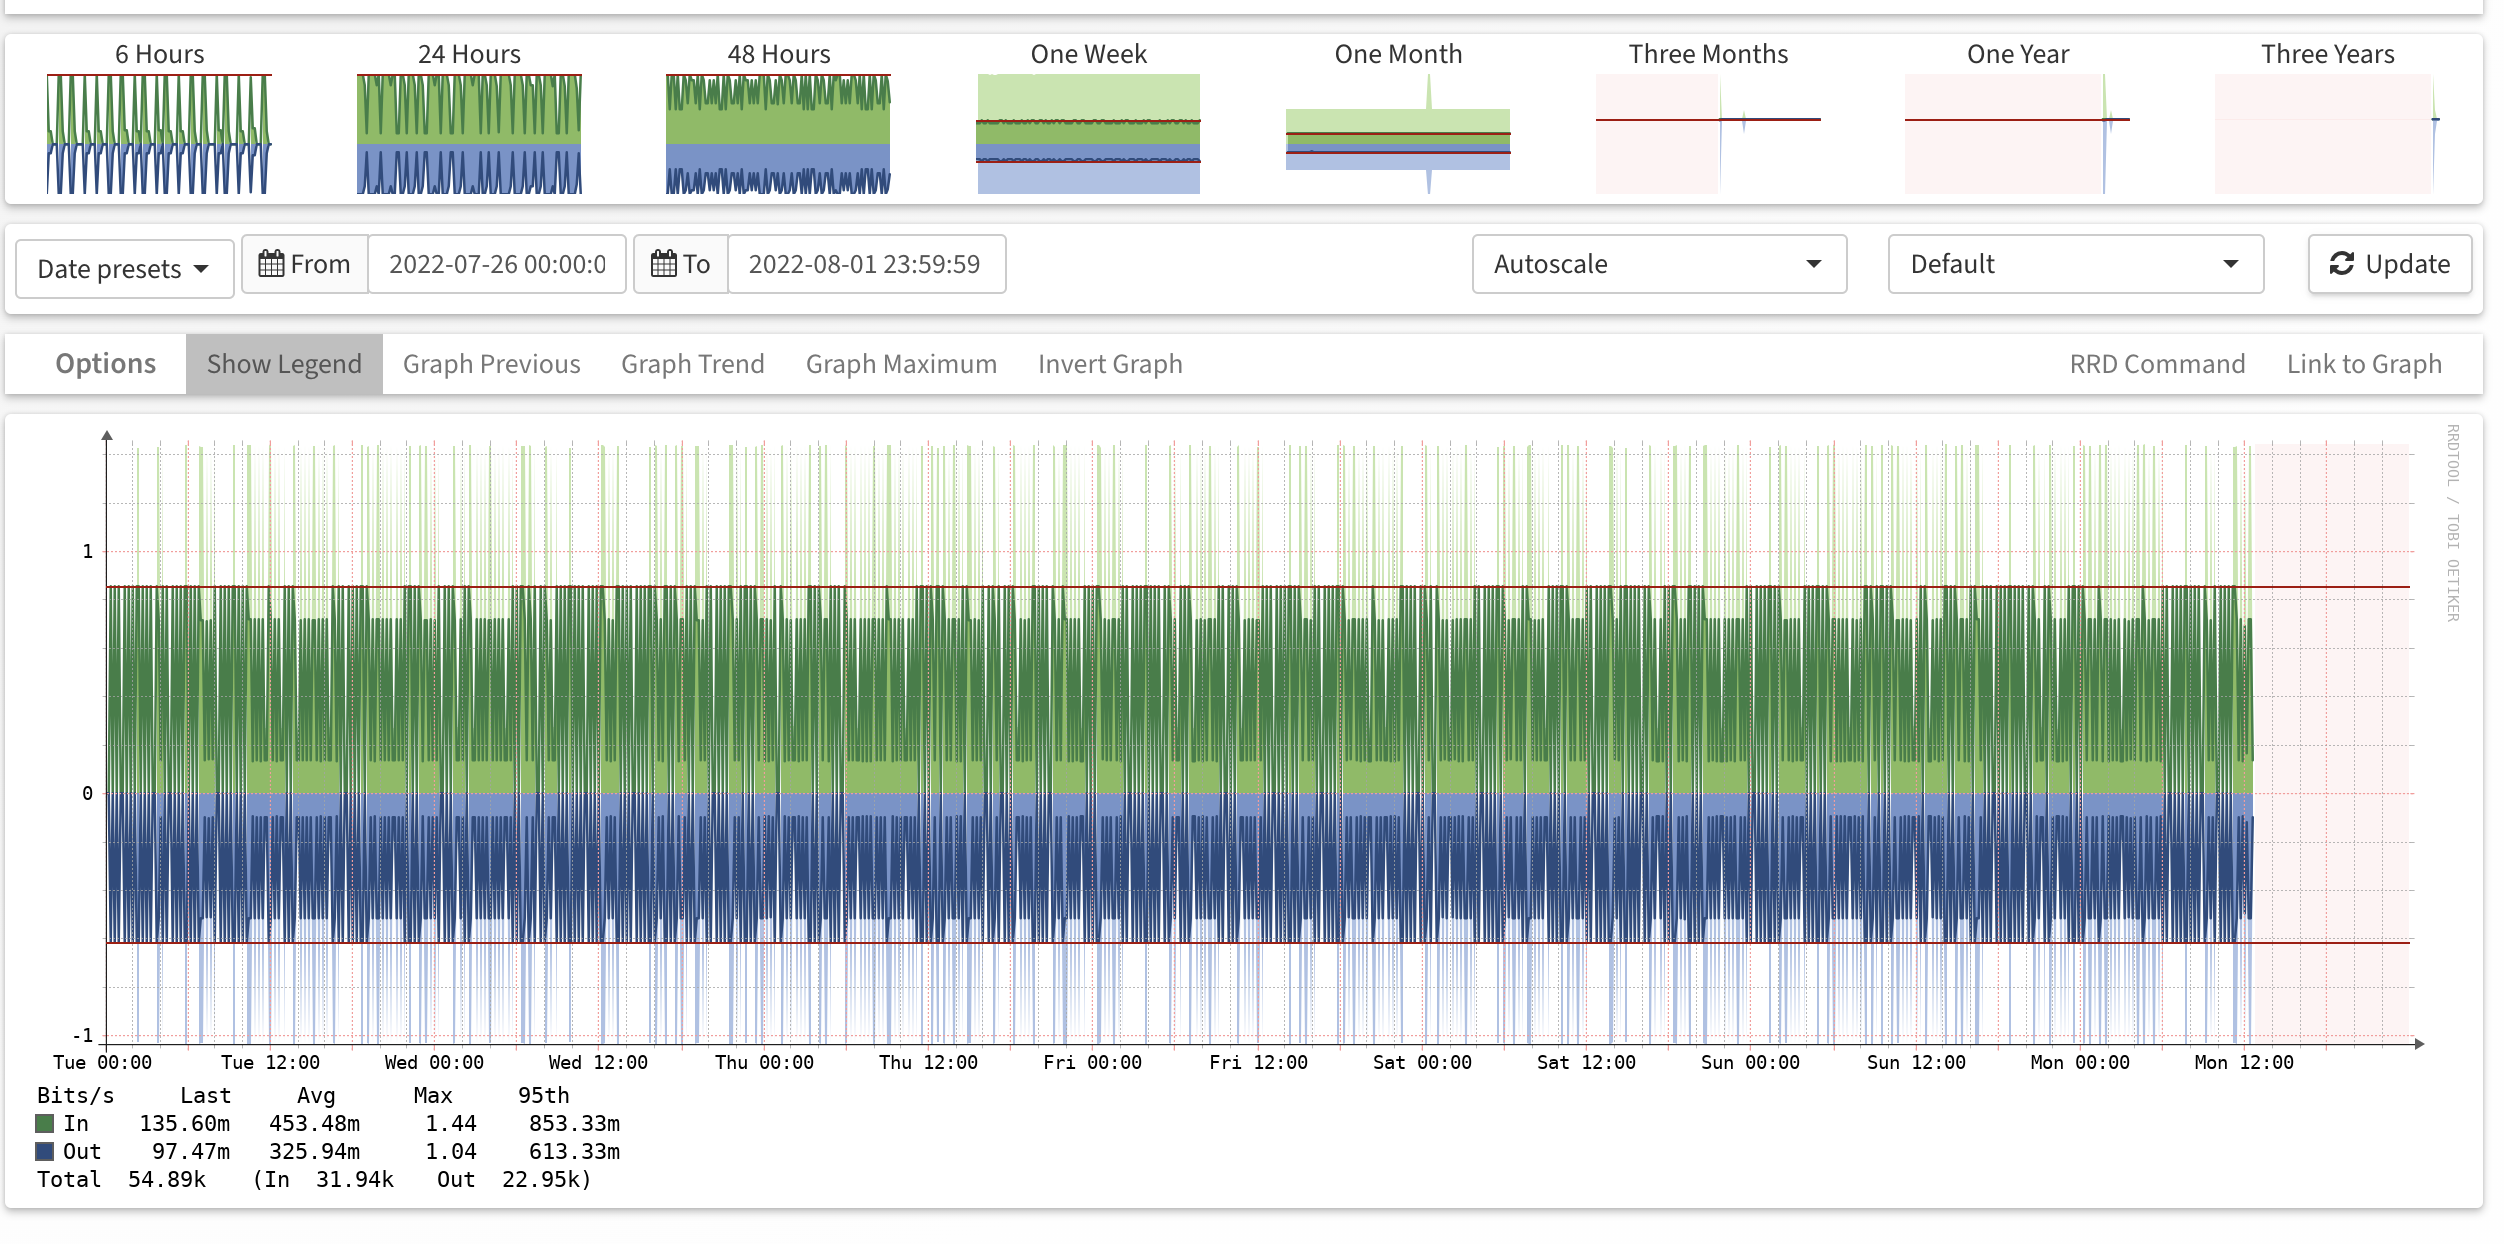The height and width of the screenshot is (1244, 2504).
Task: Select the Graph Maximum menu item
Action: coord(901,364)
